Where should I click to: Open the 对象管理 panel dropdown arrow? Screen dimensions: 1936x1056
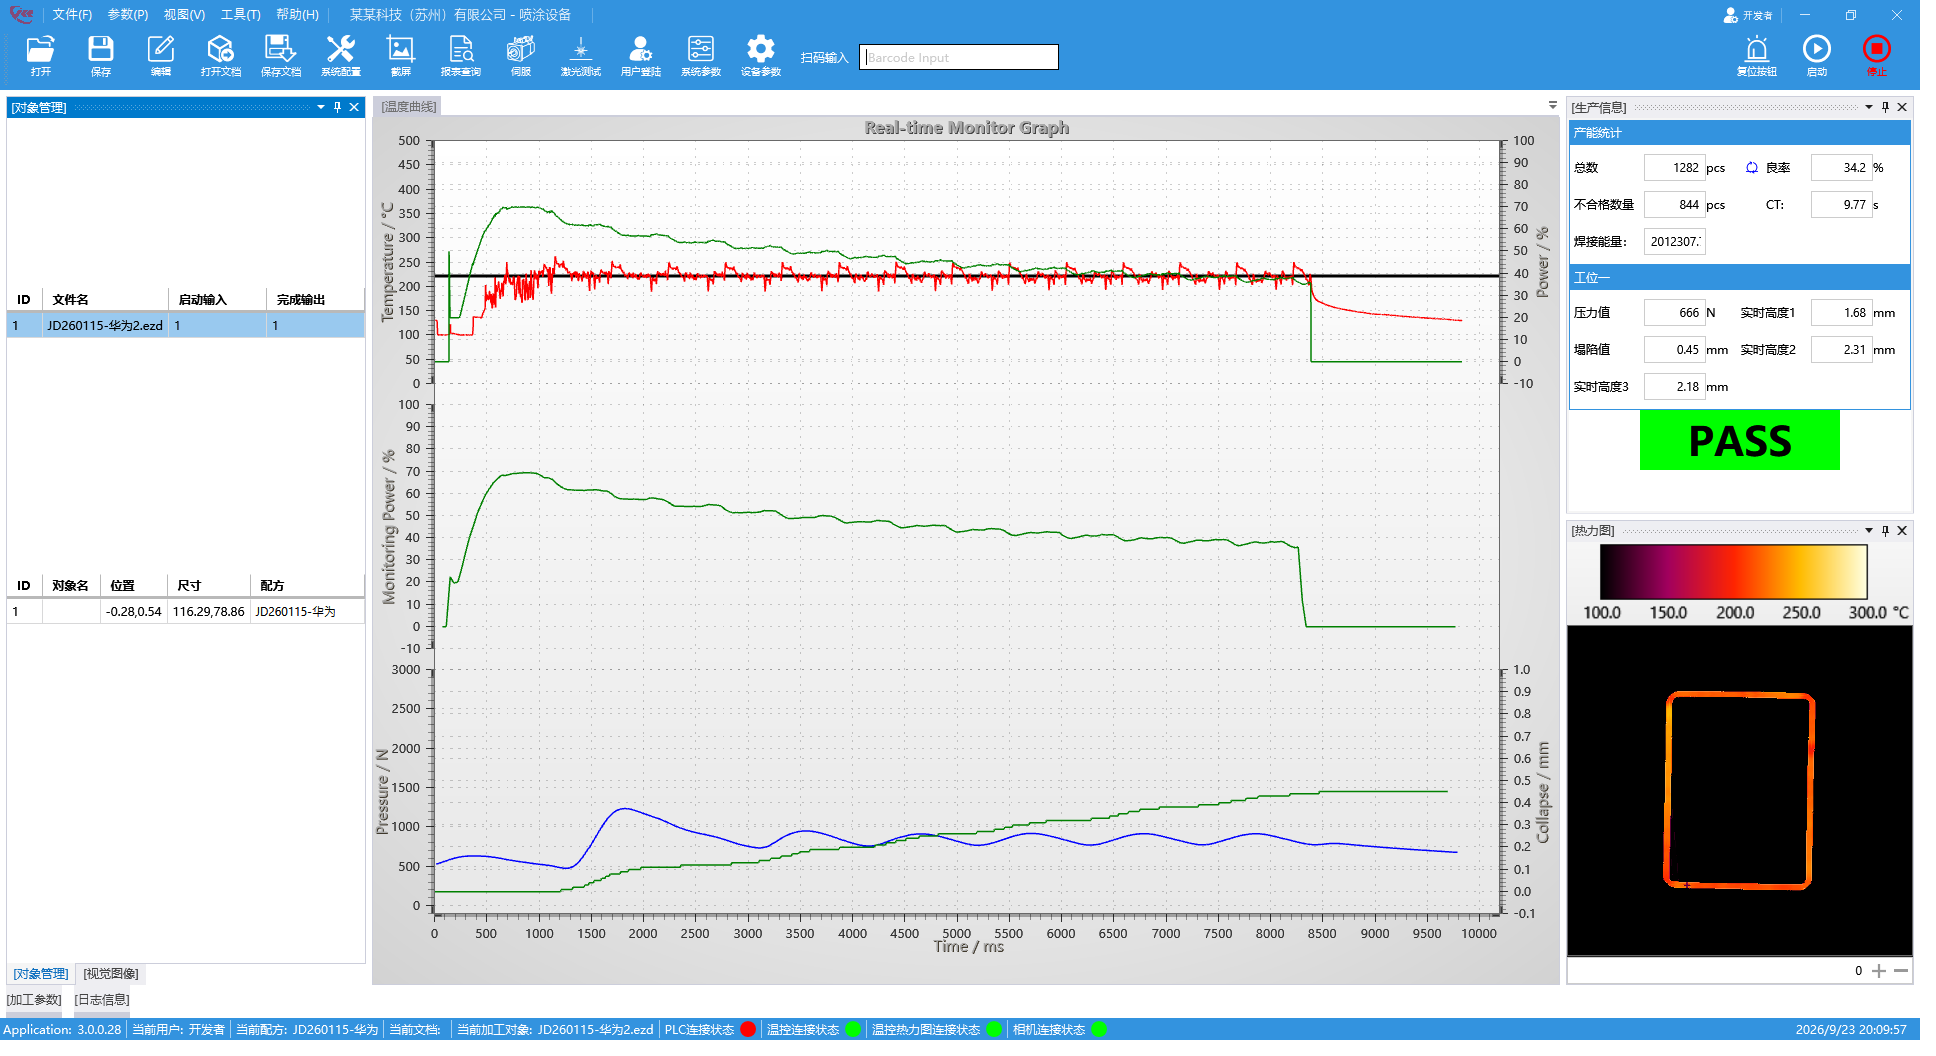(321, 107)
